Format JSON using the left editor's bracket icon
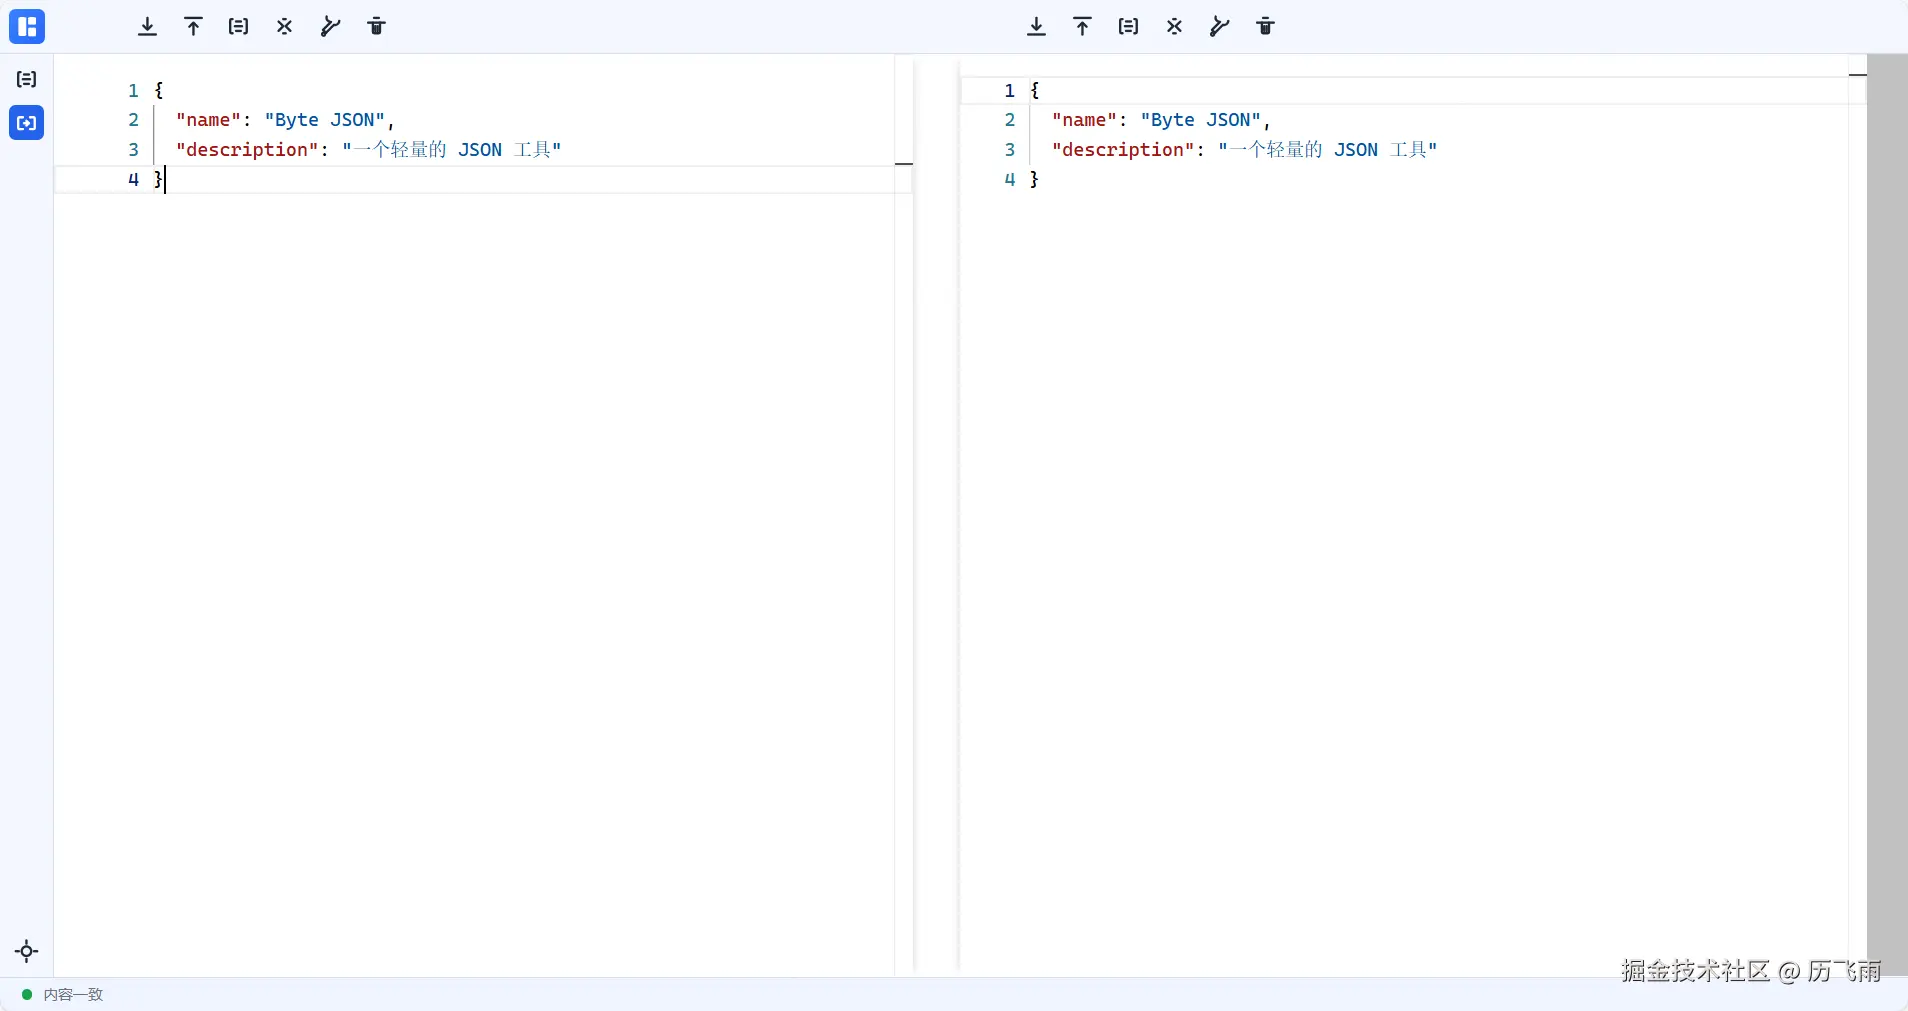The width and height of the screenshot is (1908, 1011). coord(239,27)
